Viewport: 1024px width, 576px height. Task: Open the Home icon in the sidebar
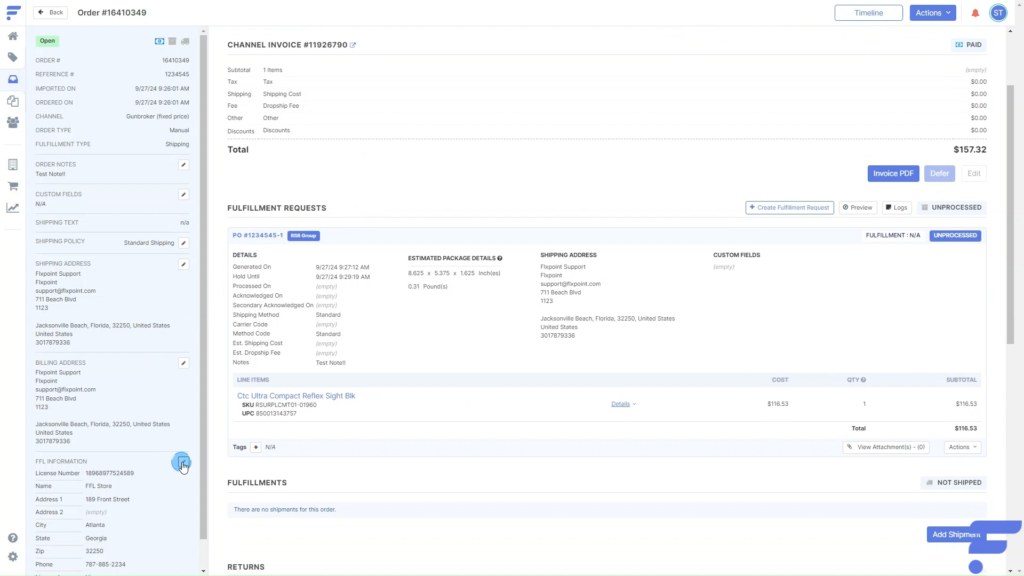[12, 36]
